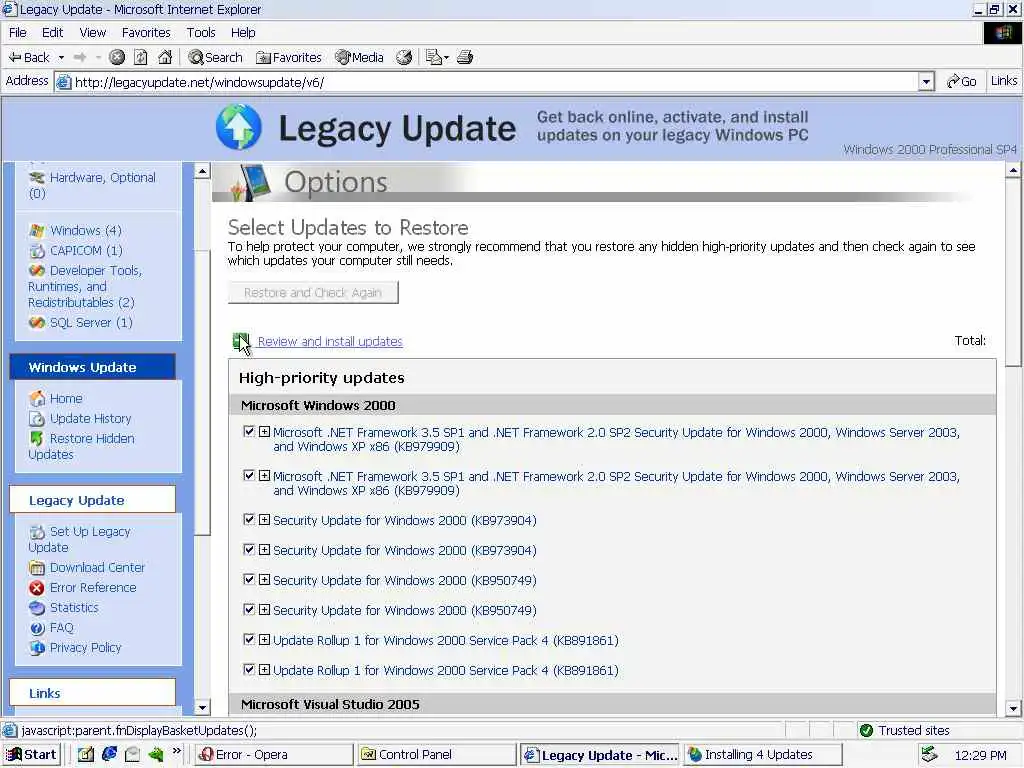This screenshot has width=1024, height=768.
Task: Uncheck the first Update Rollup 1 KB891861 checkbox
Action: (x=249, y=639)
